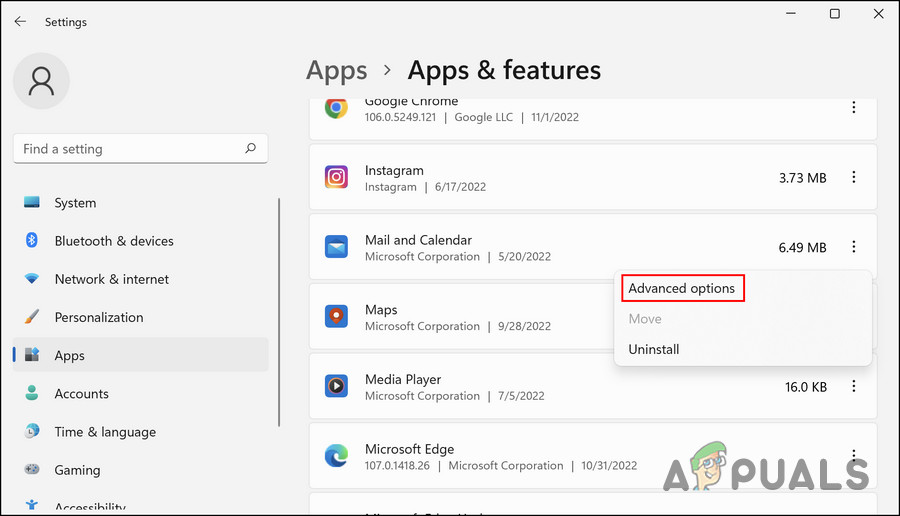Click the Media Player name

click(403, 379)
